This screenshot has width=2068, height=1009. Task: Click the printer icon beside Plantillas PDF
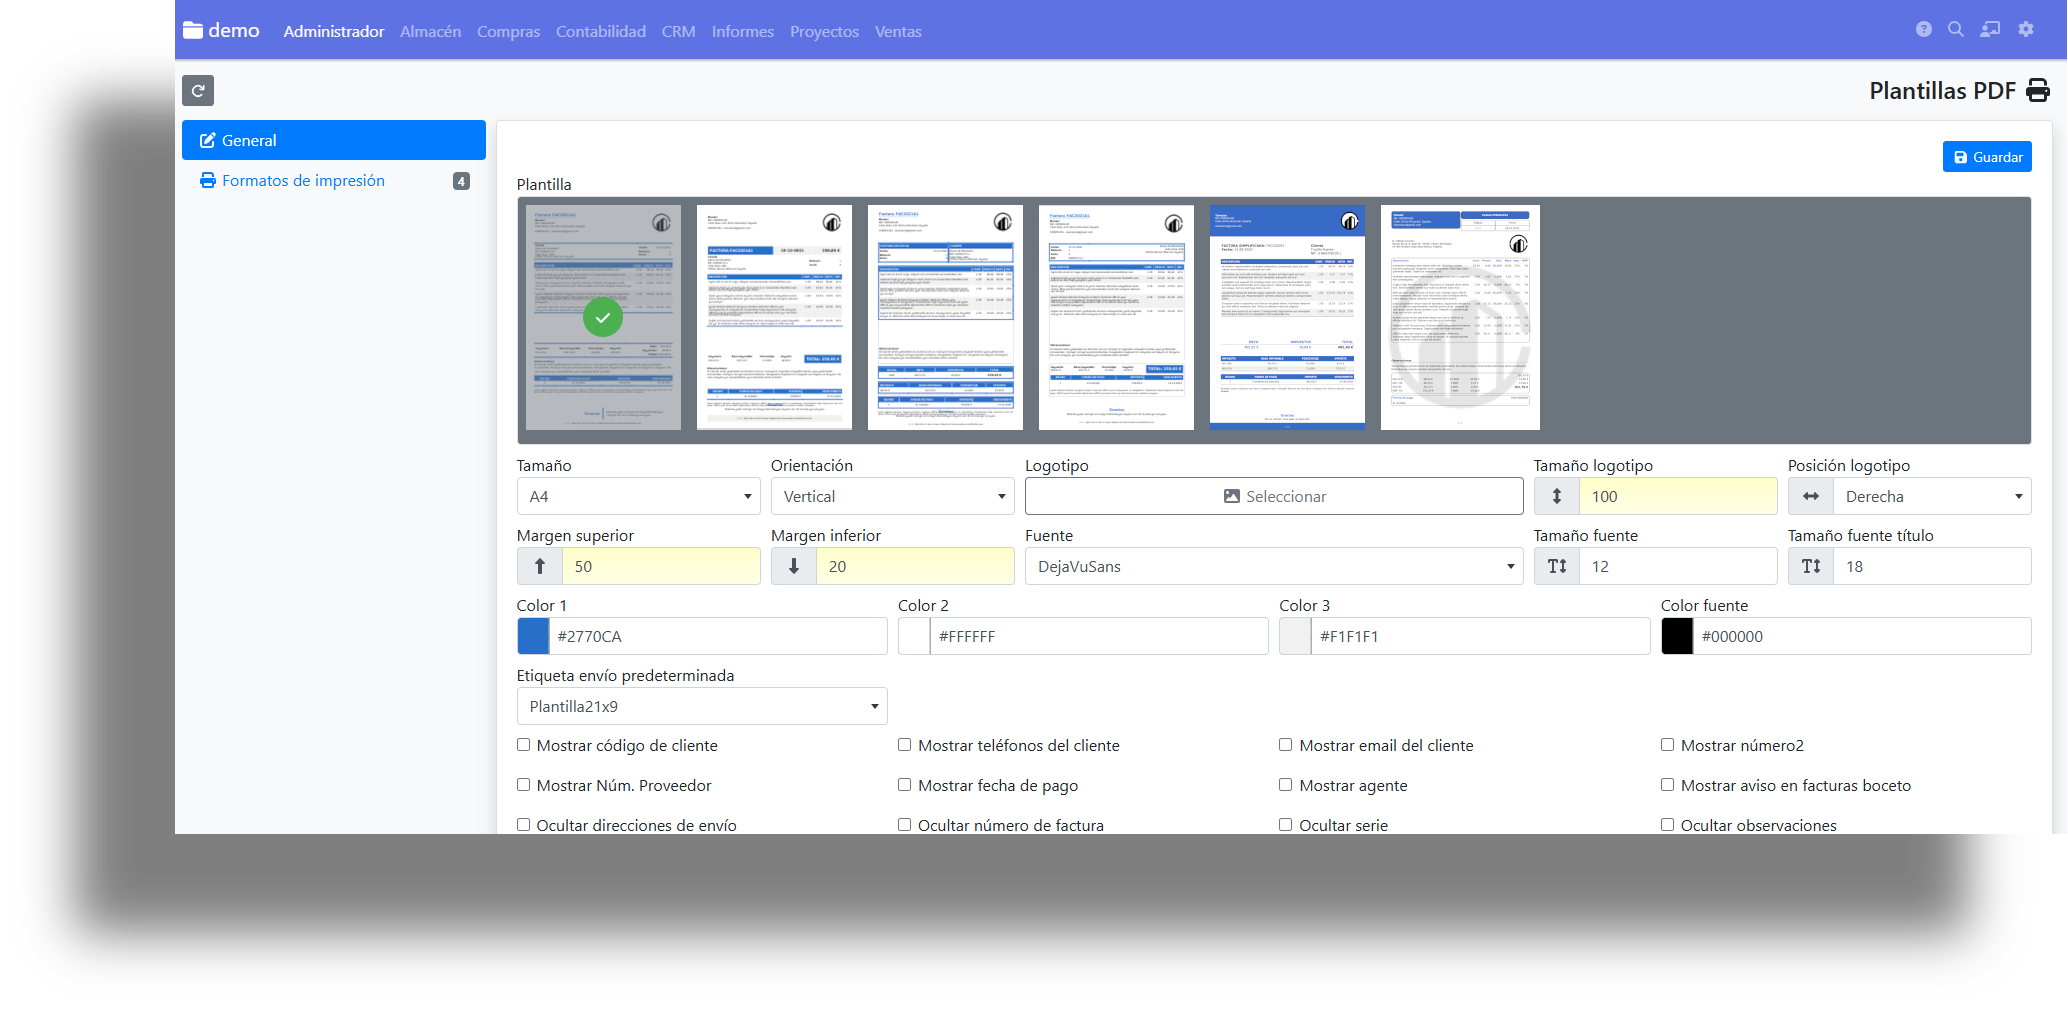pos(2038,91)
